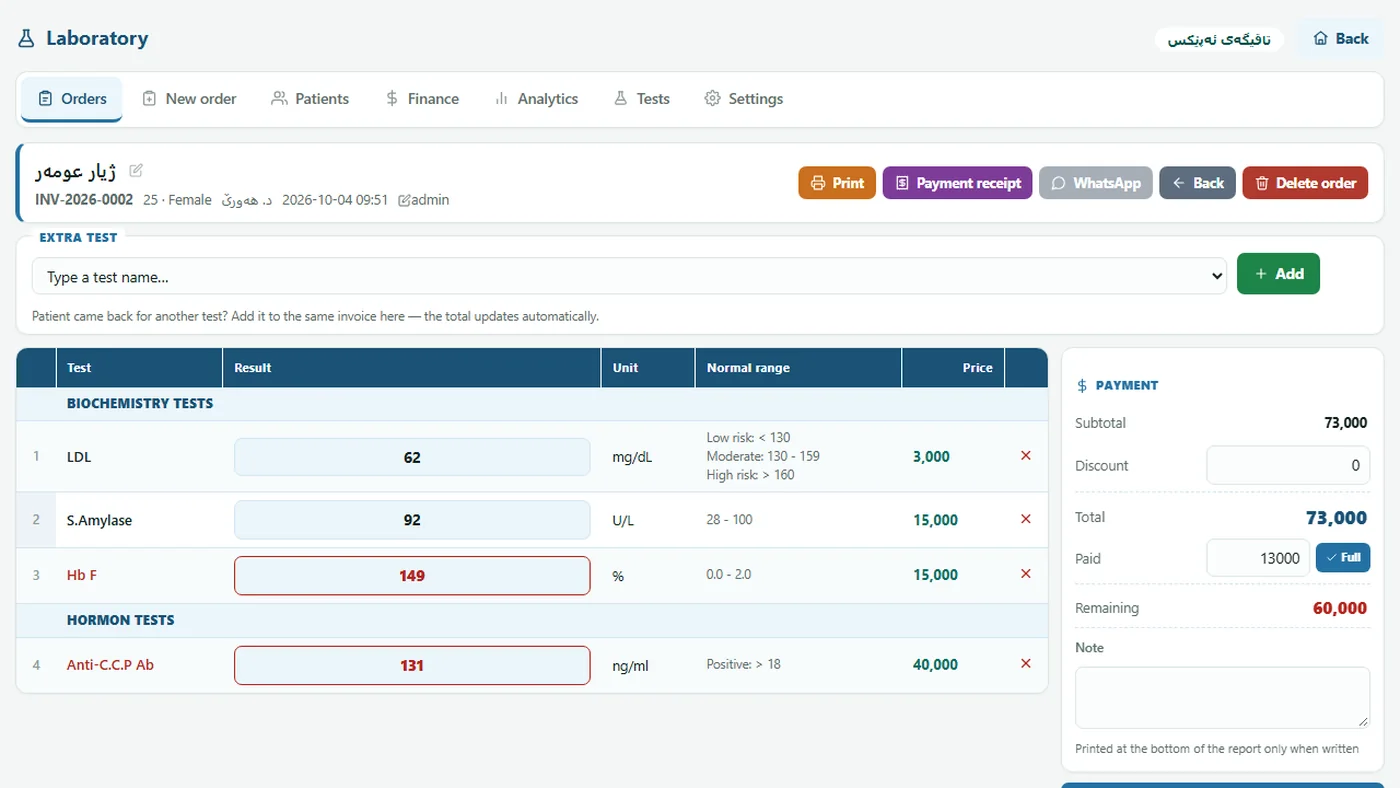Click the invoice number INV-2026-0002

[84, 200]
